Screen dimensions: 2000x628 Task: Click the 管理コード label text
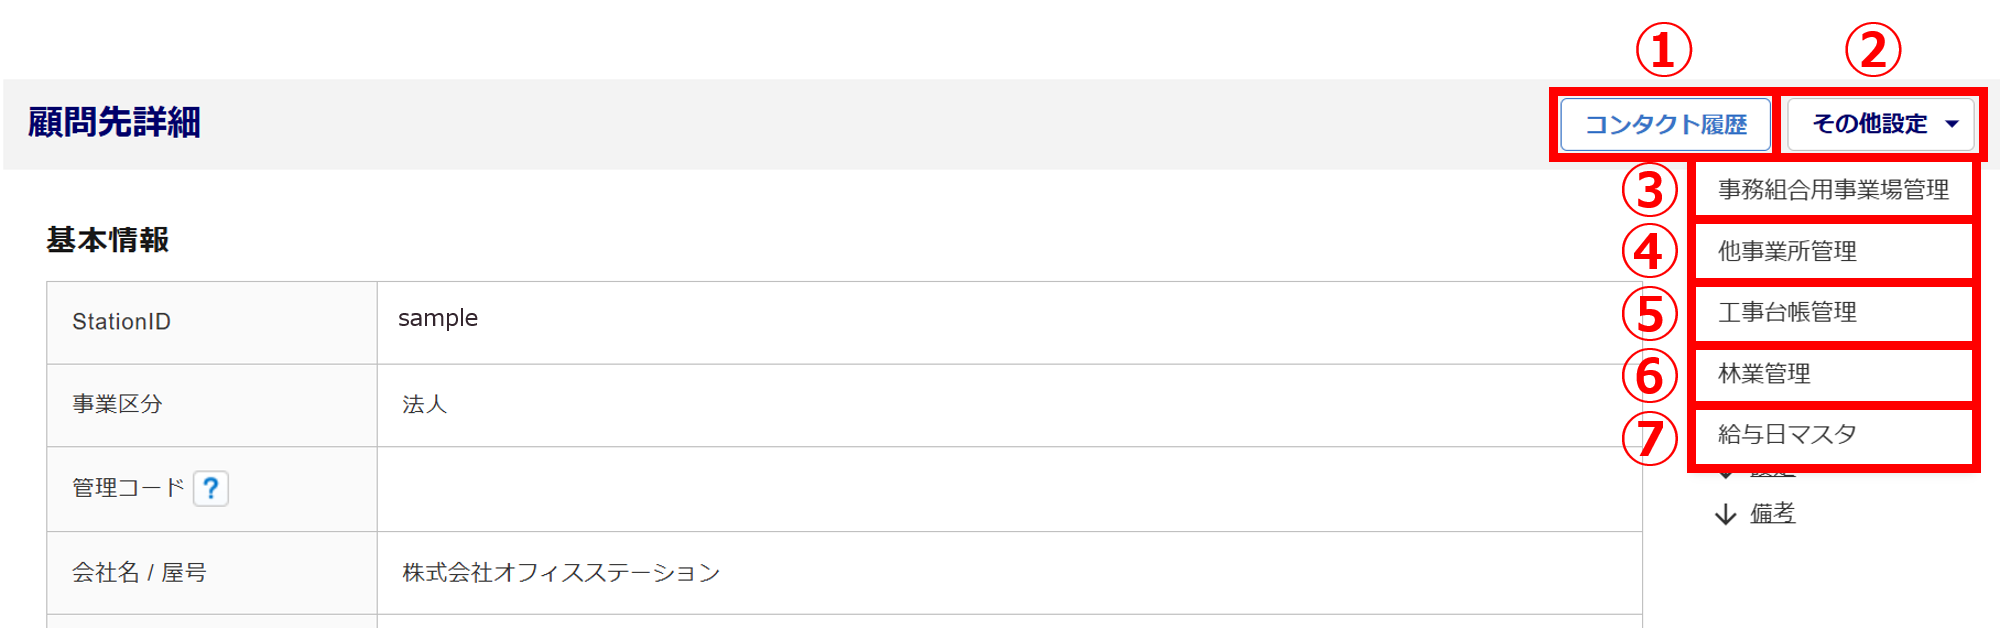[128, 488]
